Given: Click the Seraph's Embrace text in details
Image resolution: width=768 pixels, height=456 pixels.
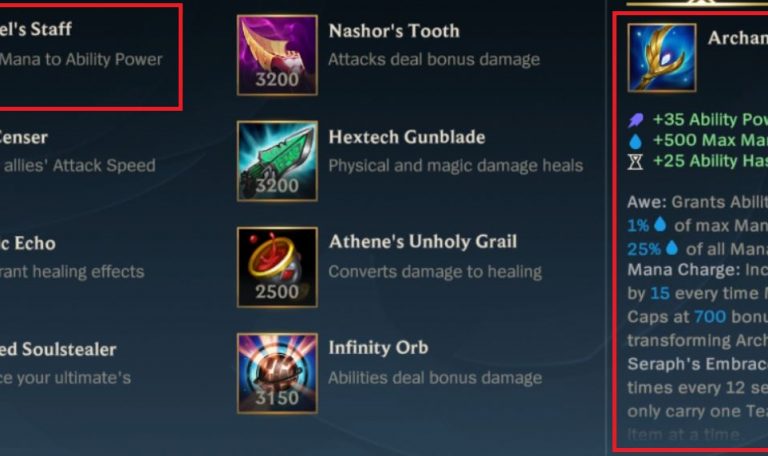Looking at the screenshot, I should pyautogui.click(x=697, y=364).
